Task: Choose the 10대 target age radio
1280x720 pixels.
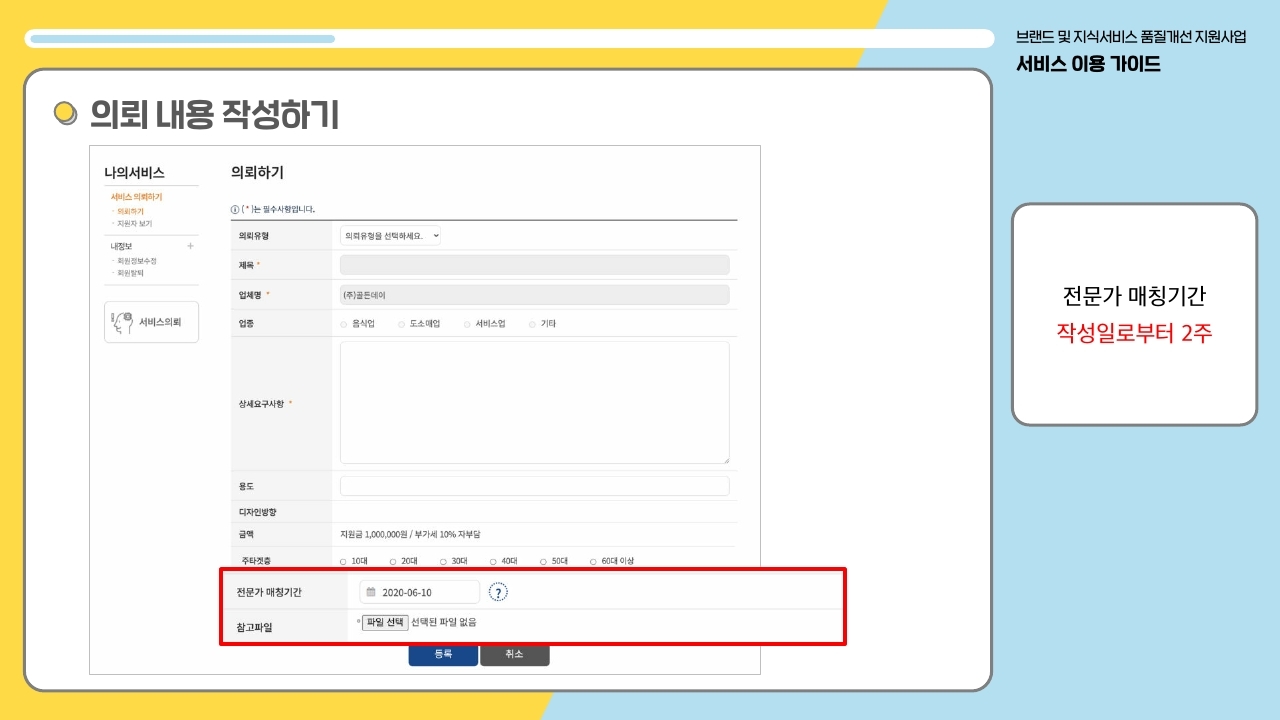Action: (344, 561)
